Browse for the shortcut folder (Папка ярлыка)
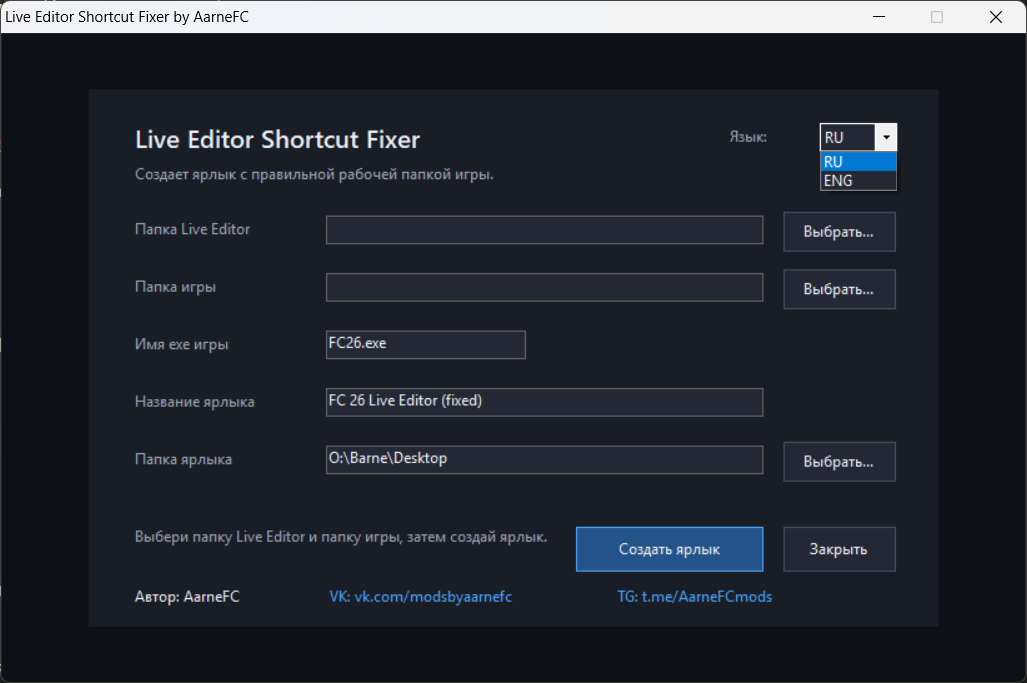 (839, 462)
